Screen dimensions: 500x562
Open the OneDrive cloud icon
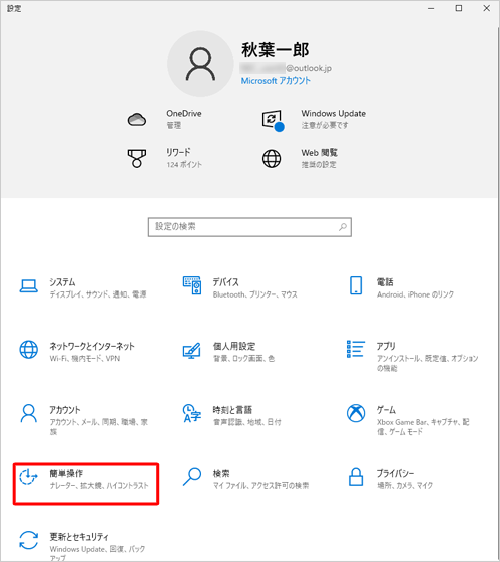coord(137,119)
